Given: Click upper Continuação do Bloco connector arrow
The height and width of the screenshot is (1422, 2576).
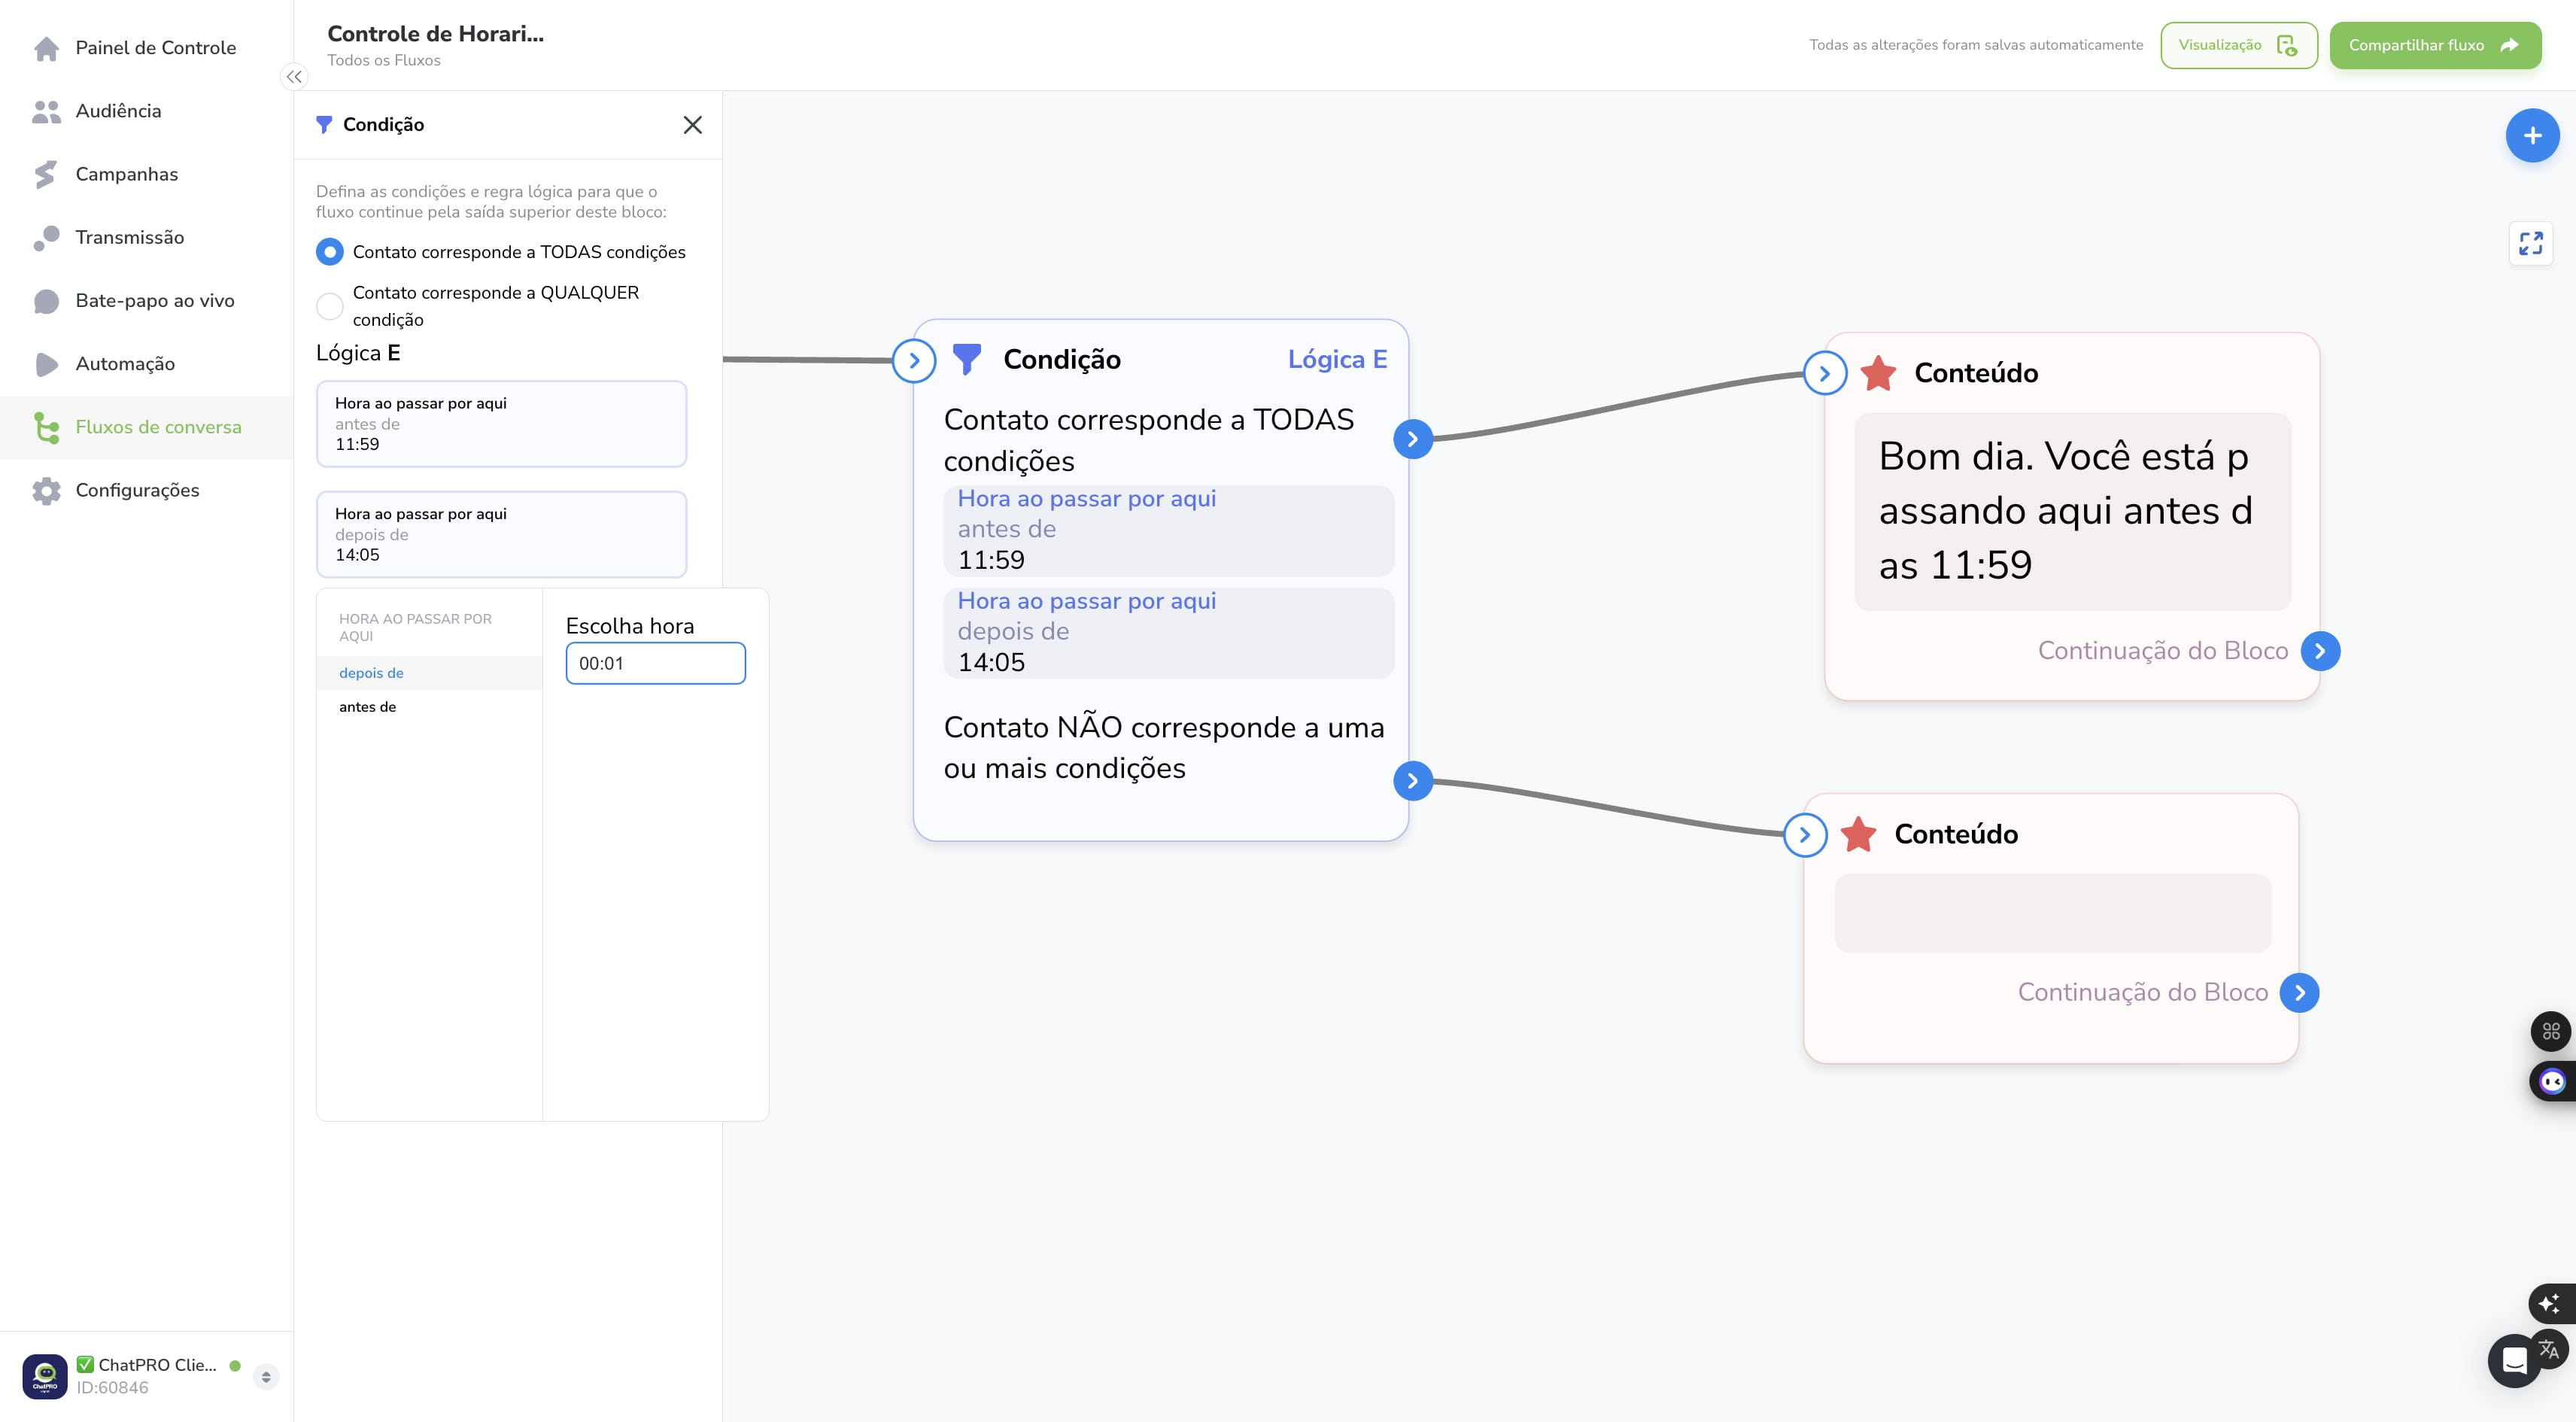Looking at the screenshot, I should click(2320, 651).
